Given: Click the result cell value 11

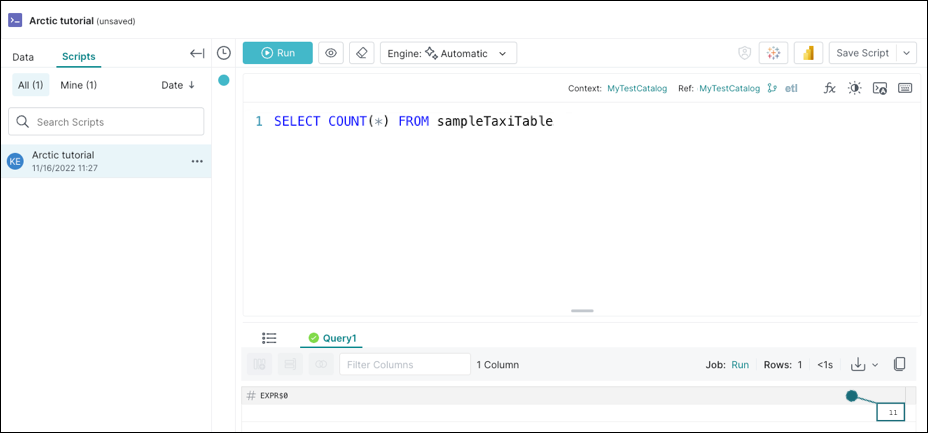Looking at the screenshot, I should pos(891,413).
